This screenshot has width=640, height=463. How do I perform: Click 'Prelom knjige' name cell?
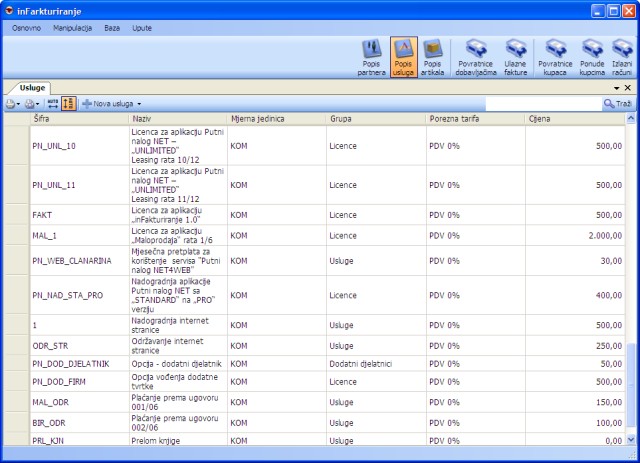pos(178,440)
